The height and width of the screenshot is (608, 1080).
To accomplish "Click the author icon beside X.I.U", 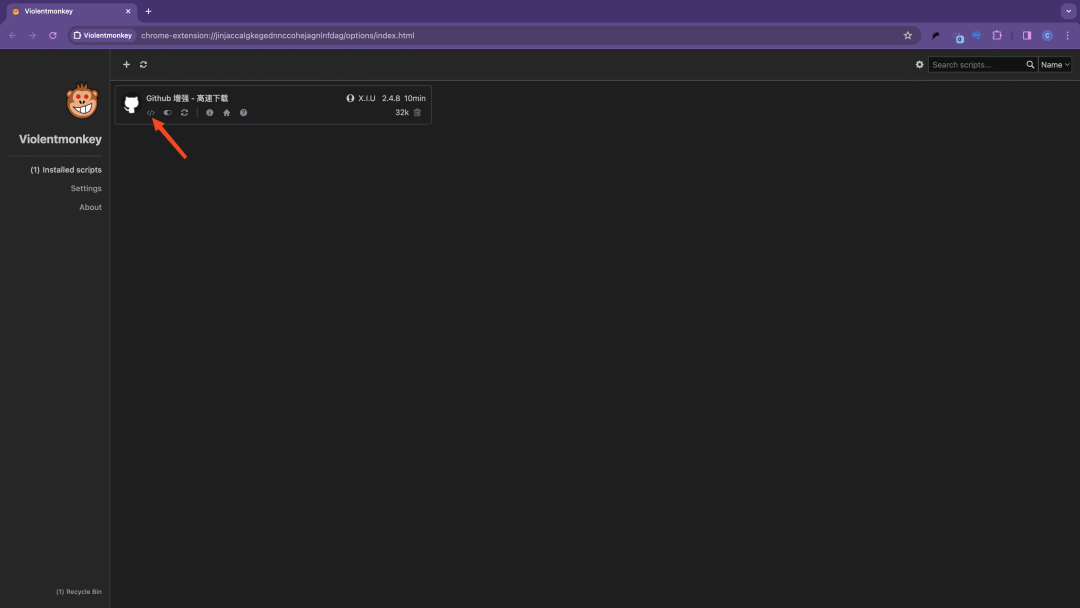I will 350,98.
